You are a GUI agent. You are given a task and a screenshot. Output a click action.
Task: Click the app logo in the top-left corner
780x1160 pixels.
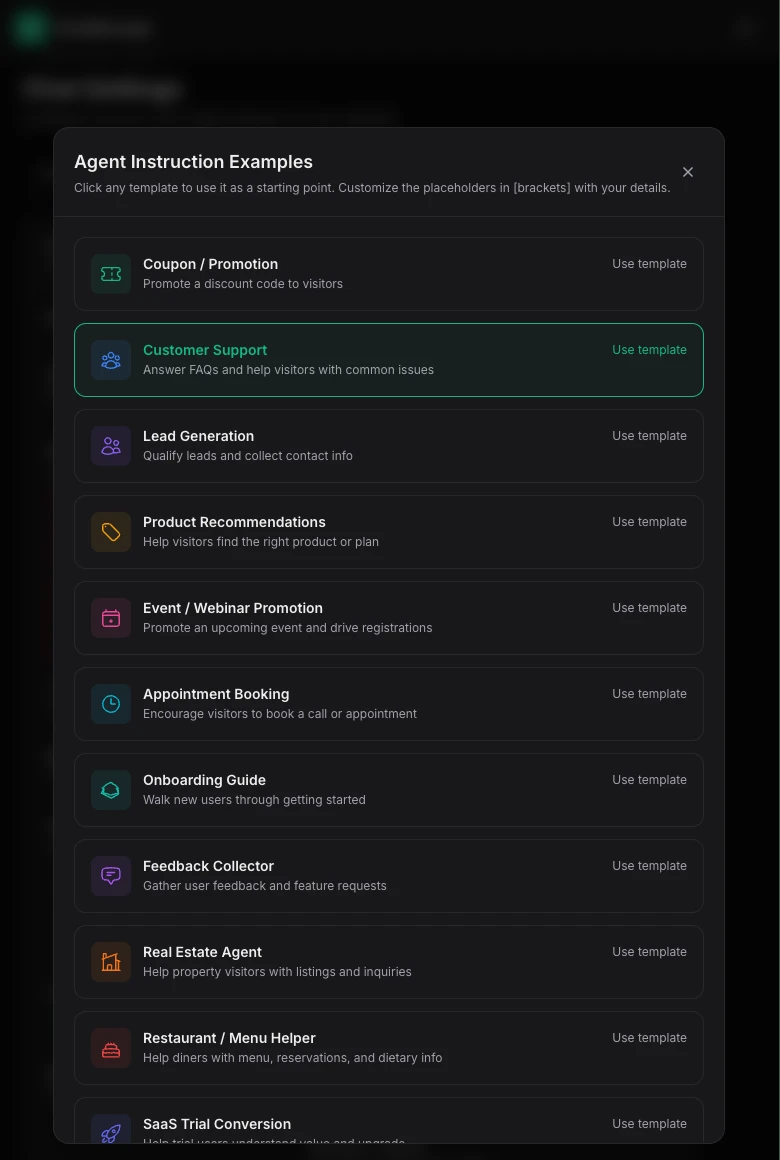coord(29,28)
